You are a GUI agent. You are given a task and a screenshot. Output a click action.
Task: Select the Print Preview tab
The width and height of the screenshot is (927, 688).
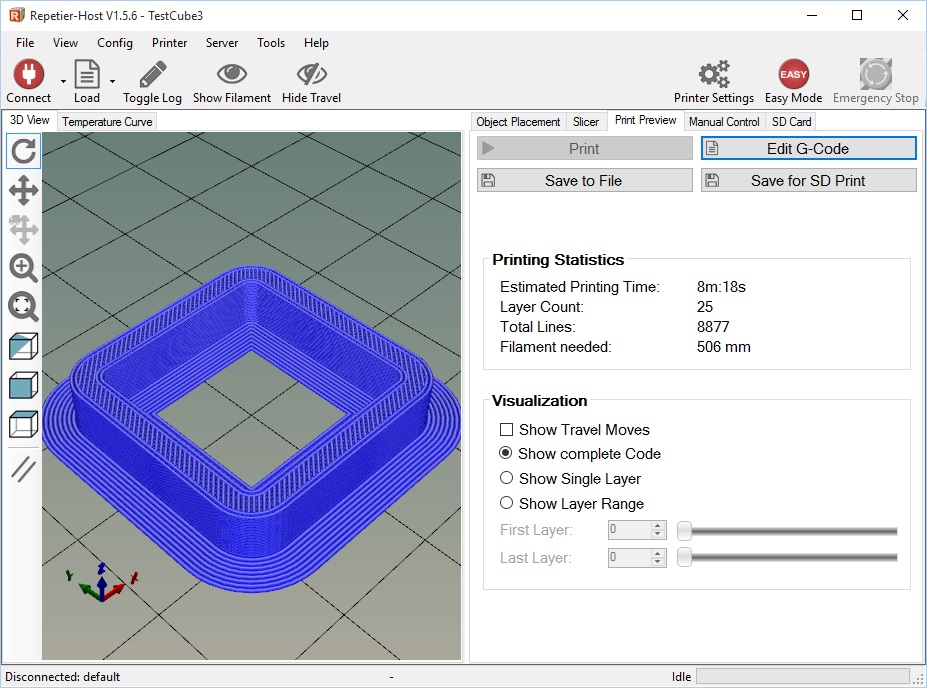[x=645, y=120]
